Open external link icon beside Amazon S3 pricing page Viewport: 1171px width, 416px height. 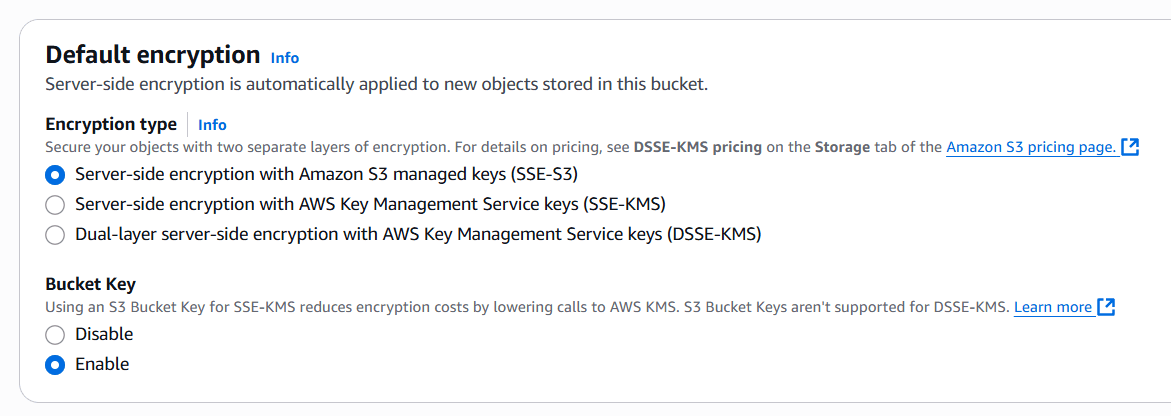click(x=1130, y=148)
